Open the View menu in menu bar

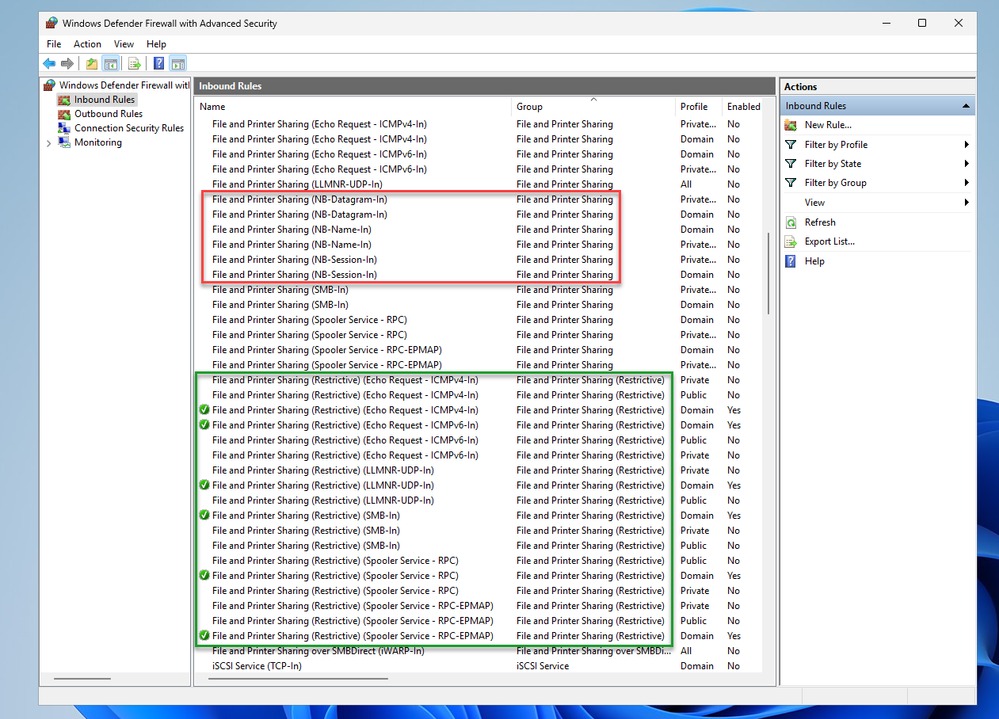124,44
